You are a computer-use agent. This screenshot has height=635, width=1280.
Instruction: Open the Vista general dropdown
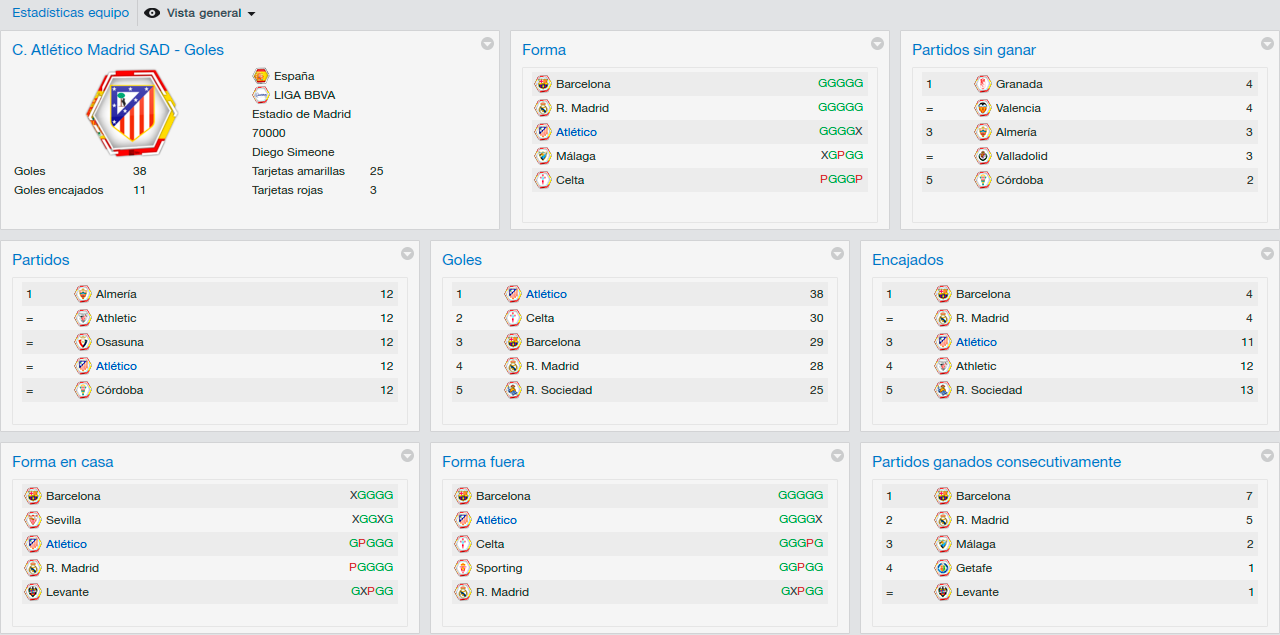coord(200,13)
